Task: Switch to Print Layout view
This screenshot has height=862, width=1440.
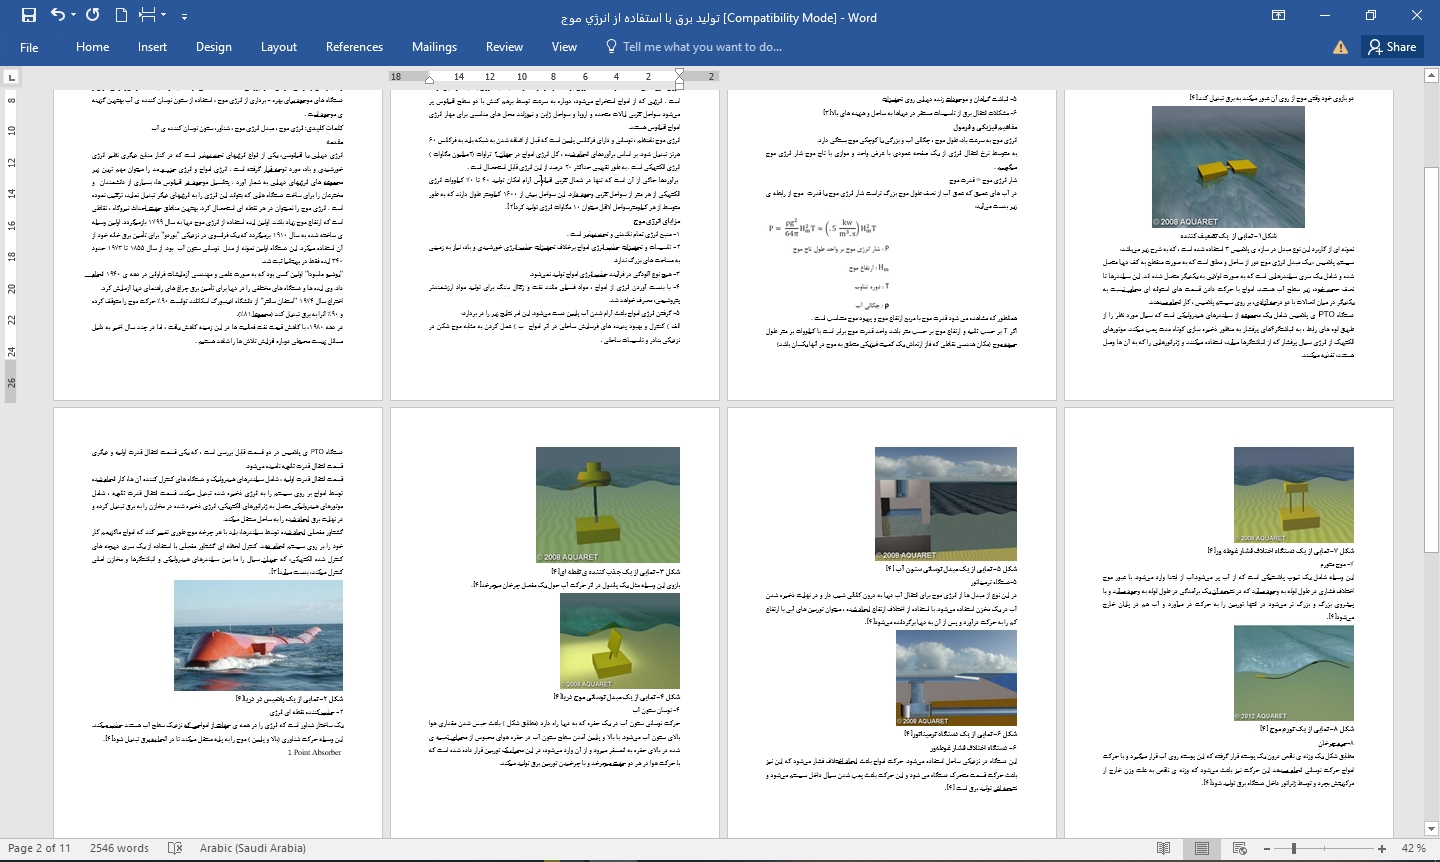Action: point(1202,848)
